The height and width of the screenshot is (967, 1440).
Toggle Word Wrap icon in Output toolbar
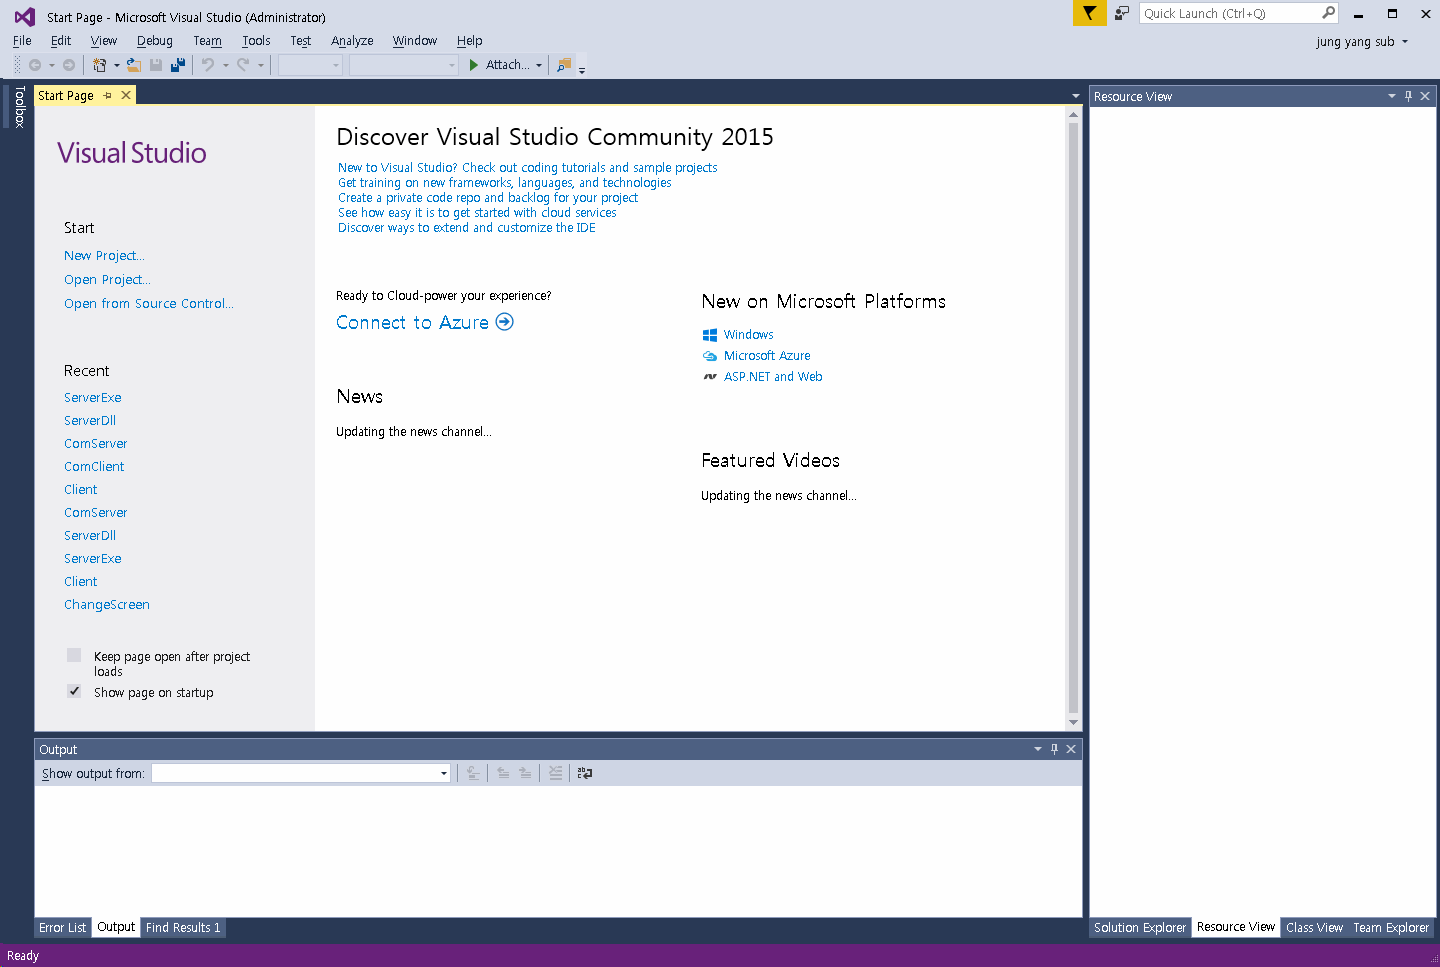coord(585,773)
